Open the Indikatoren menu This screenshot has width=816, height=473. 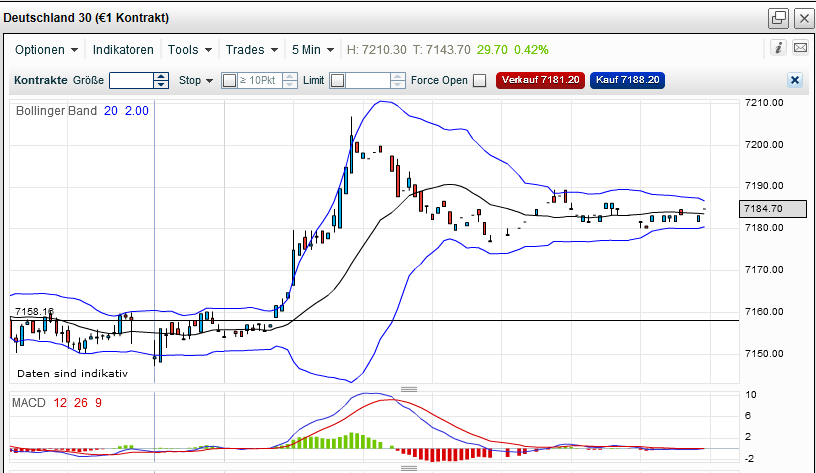pyautogui.click(x=123, y=50)
